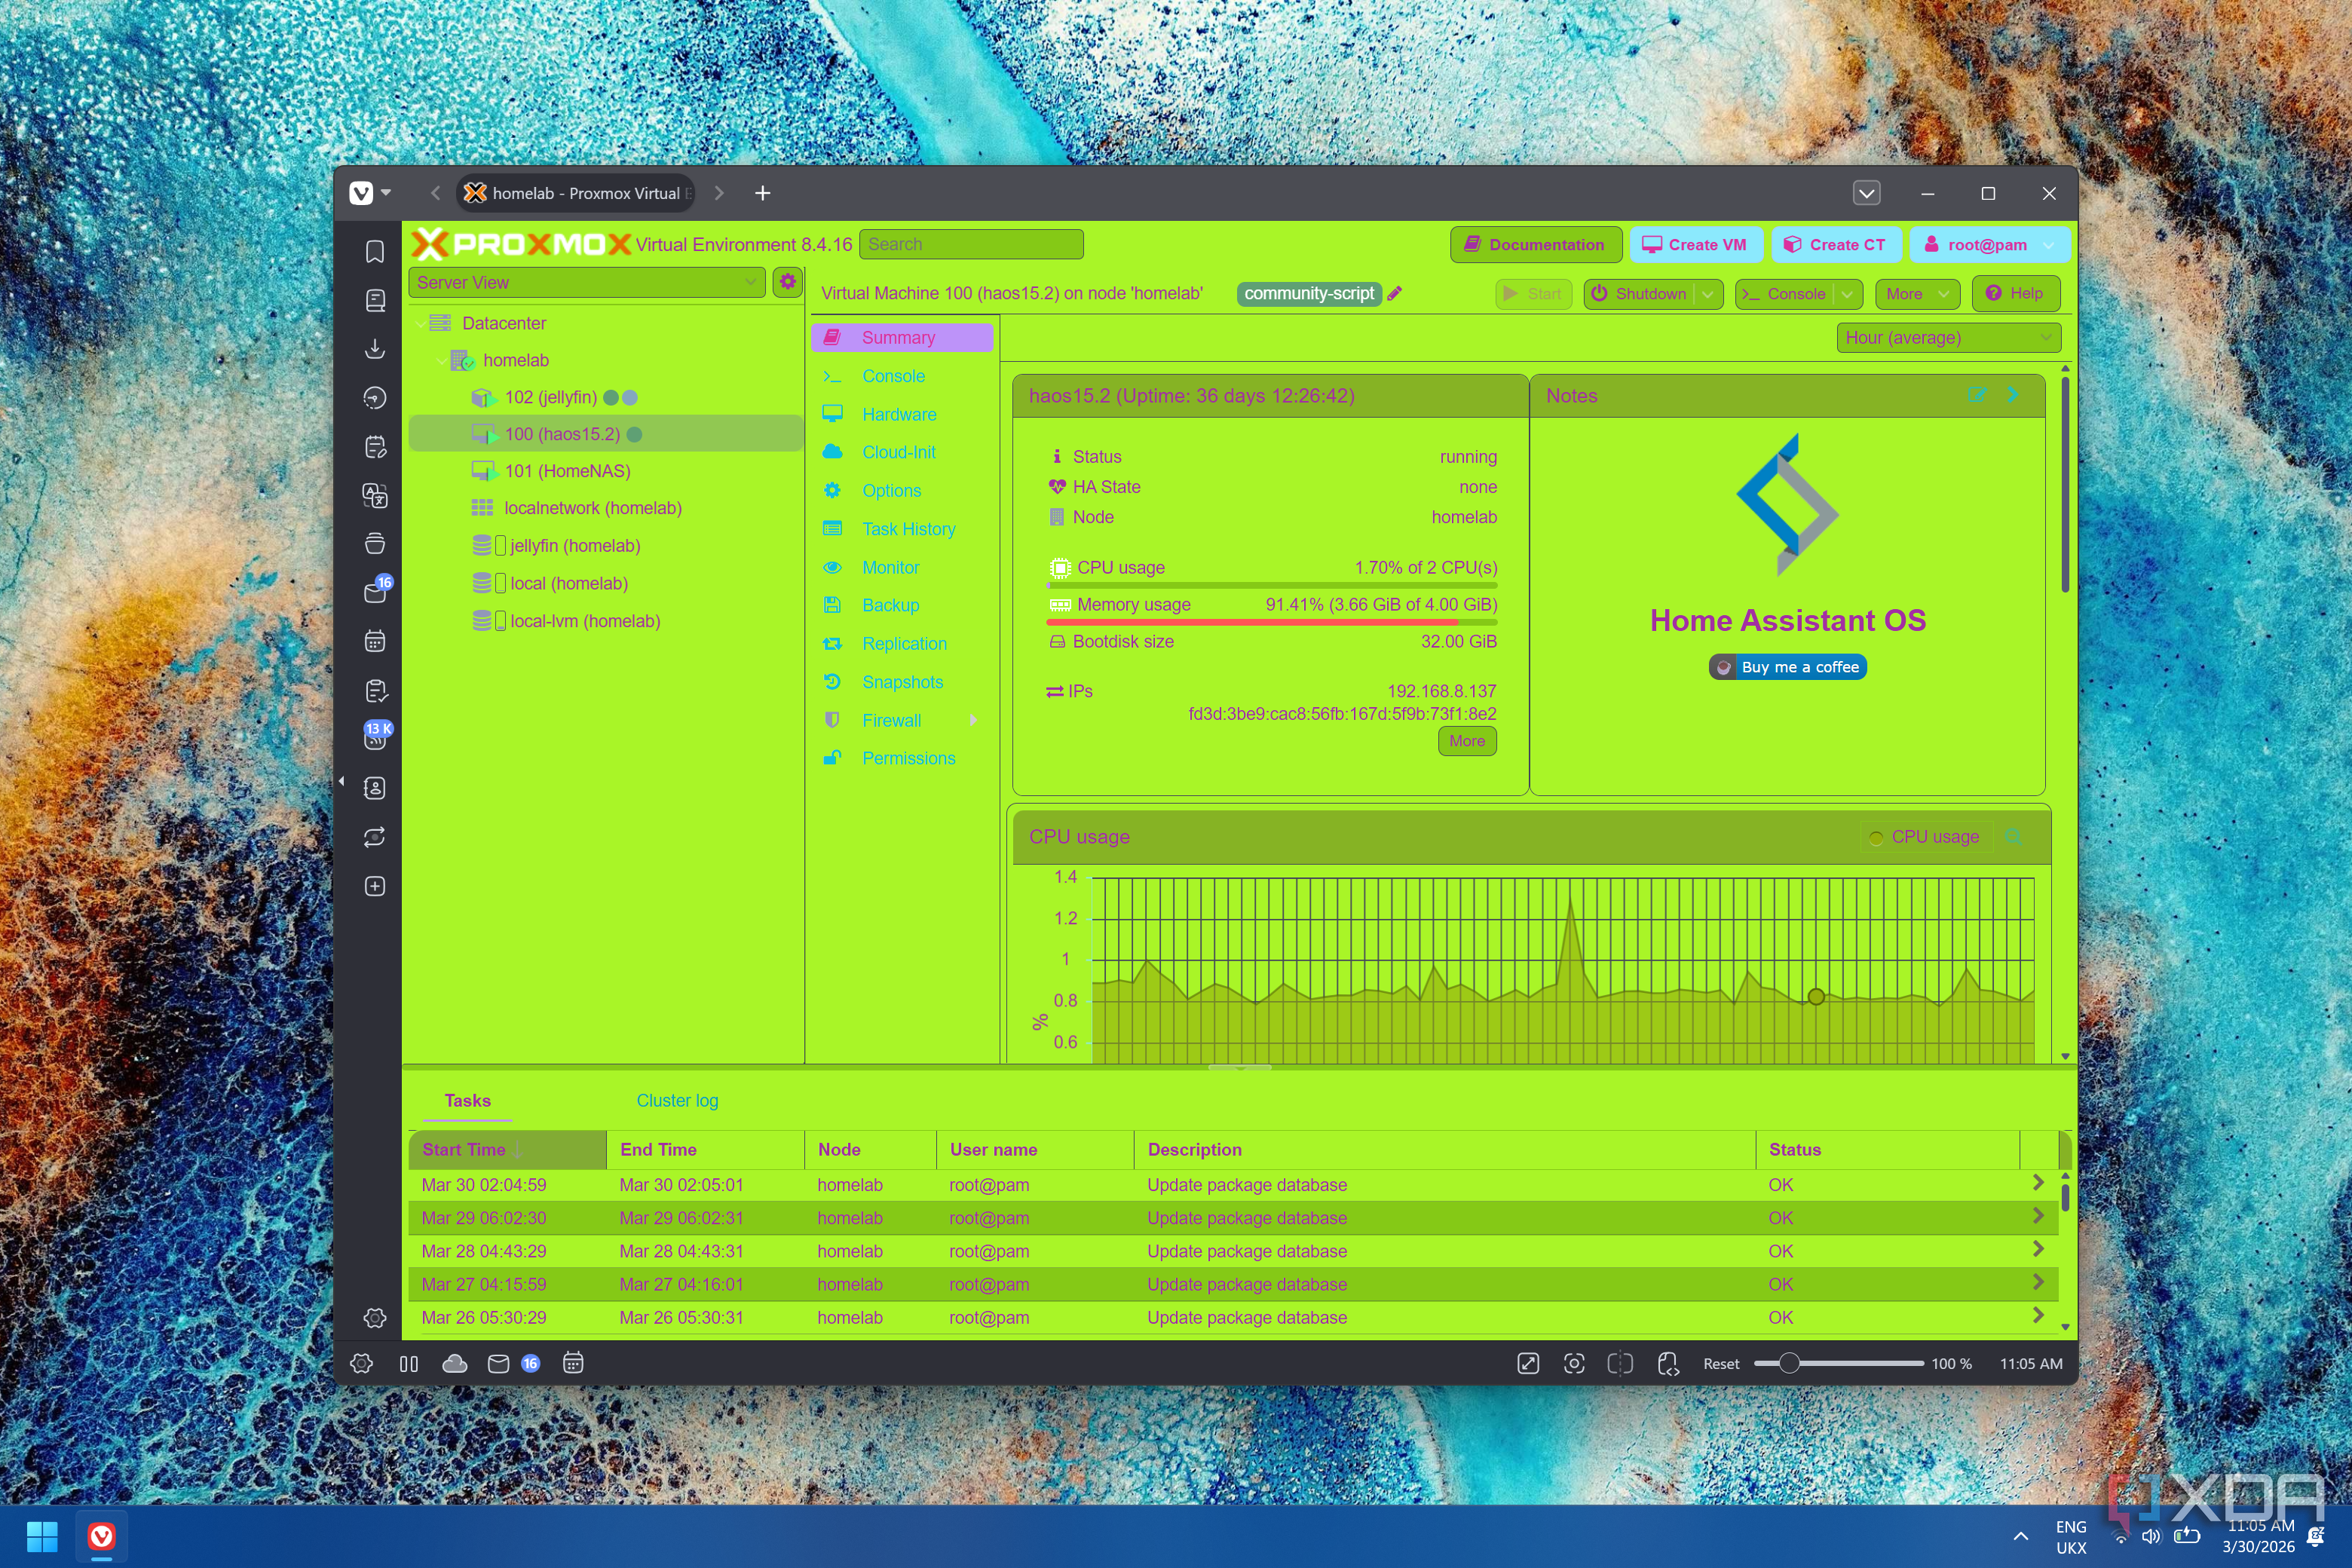Expand the Firewall submenu arrow
This screenshot has height=1568, width=2352.
pos(972,720)
